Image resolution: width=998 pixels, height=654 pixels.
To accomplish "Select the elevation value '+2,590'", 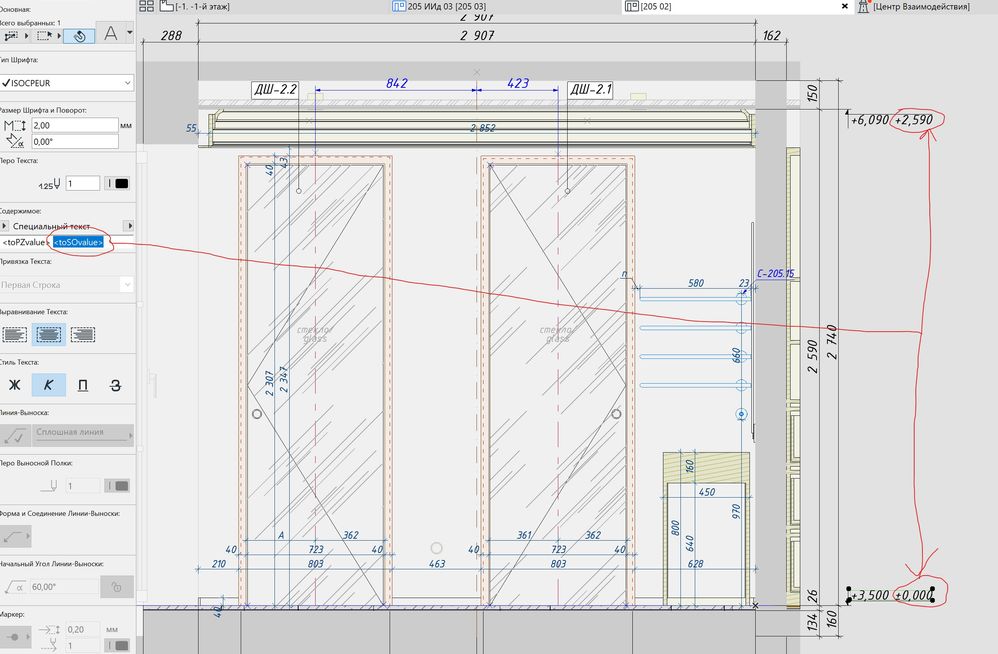I will point(914,120).
